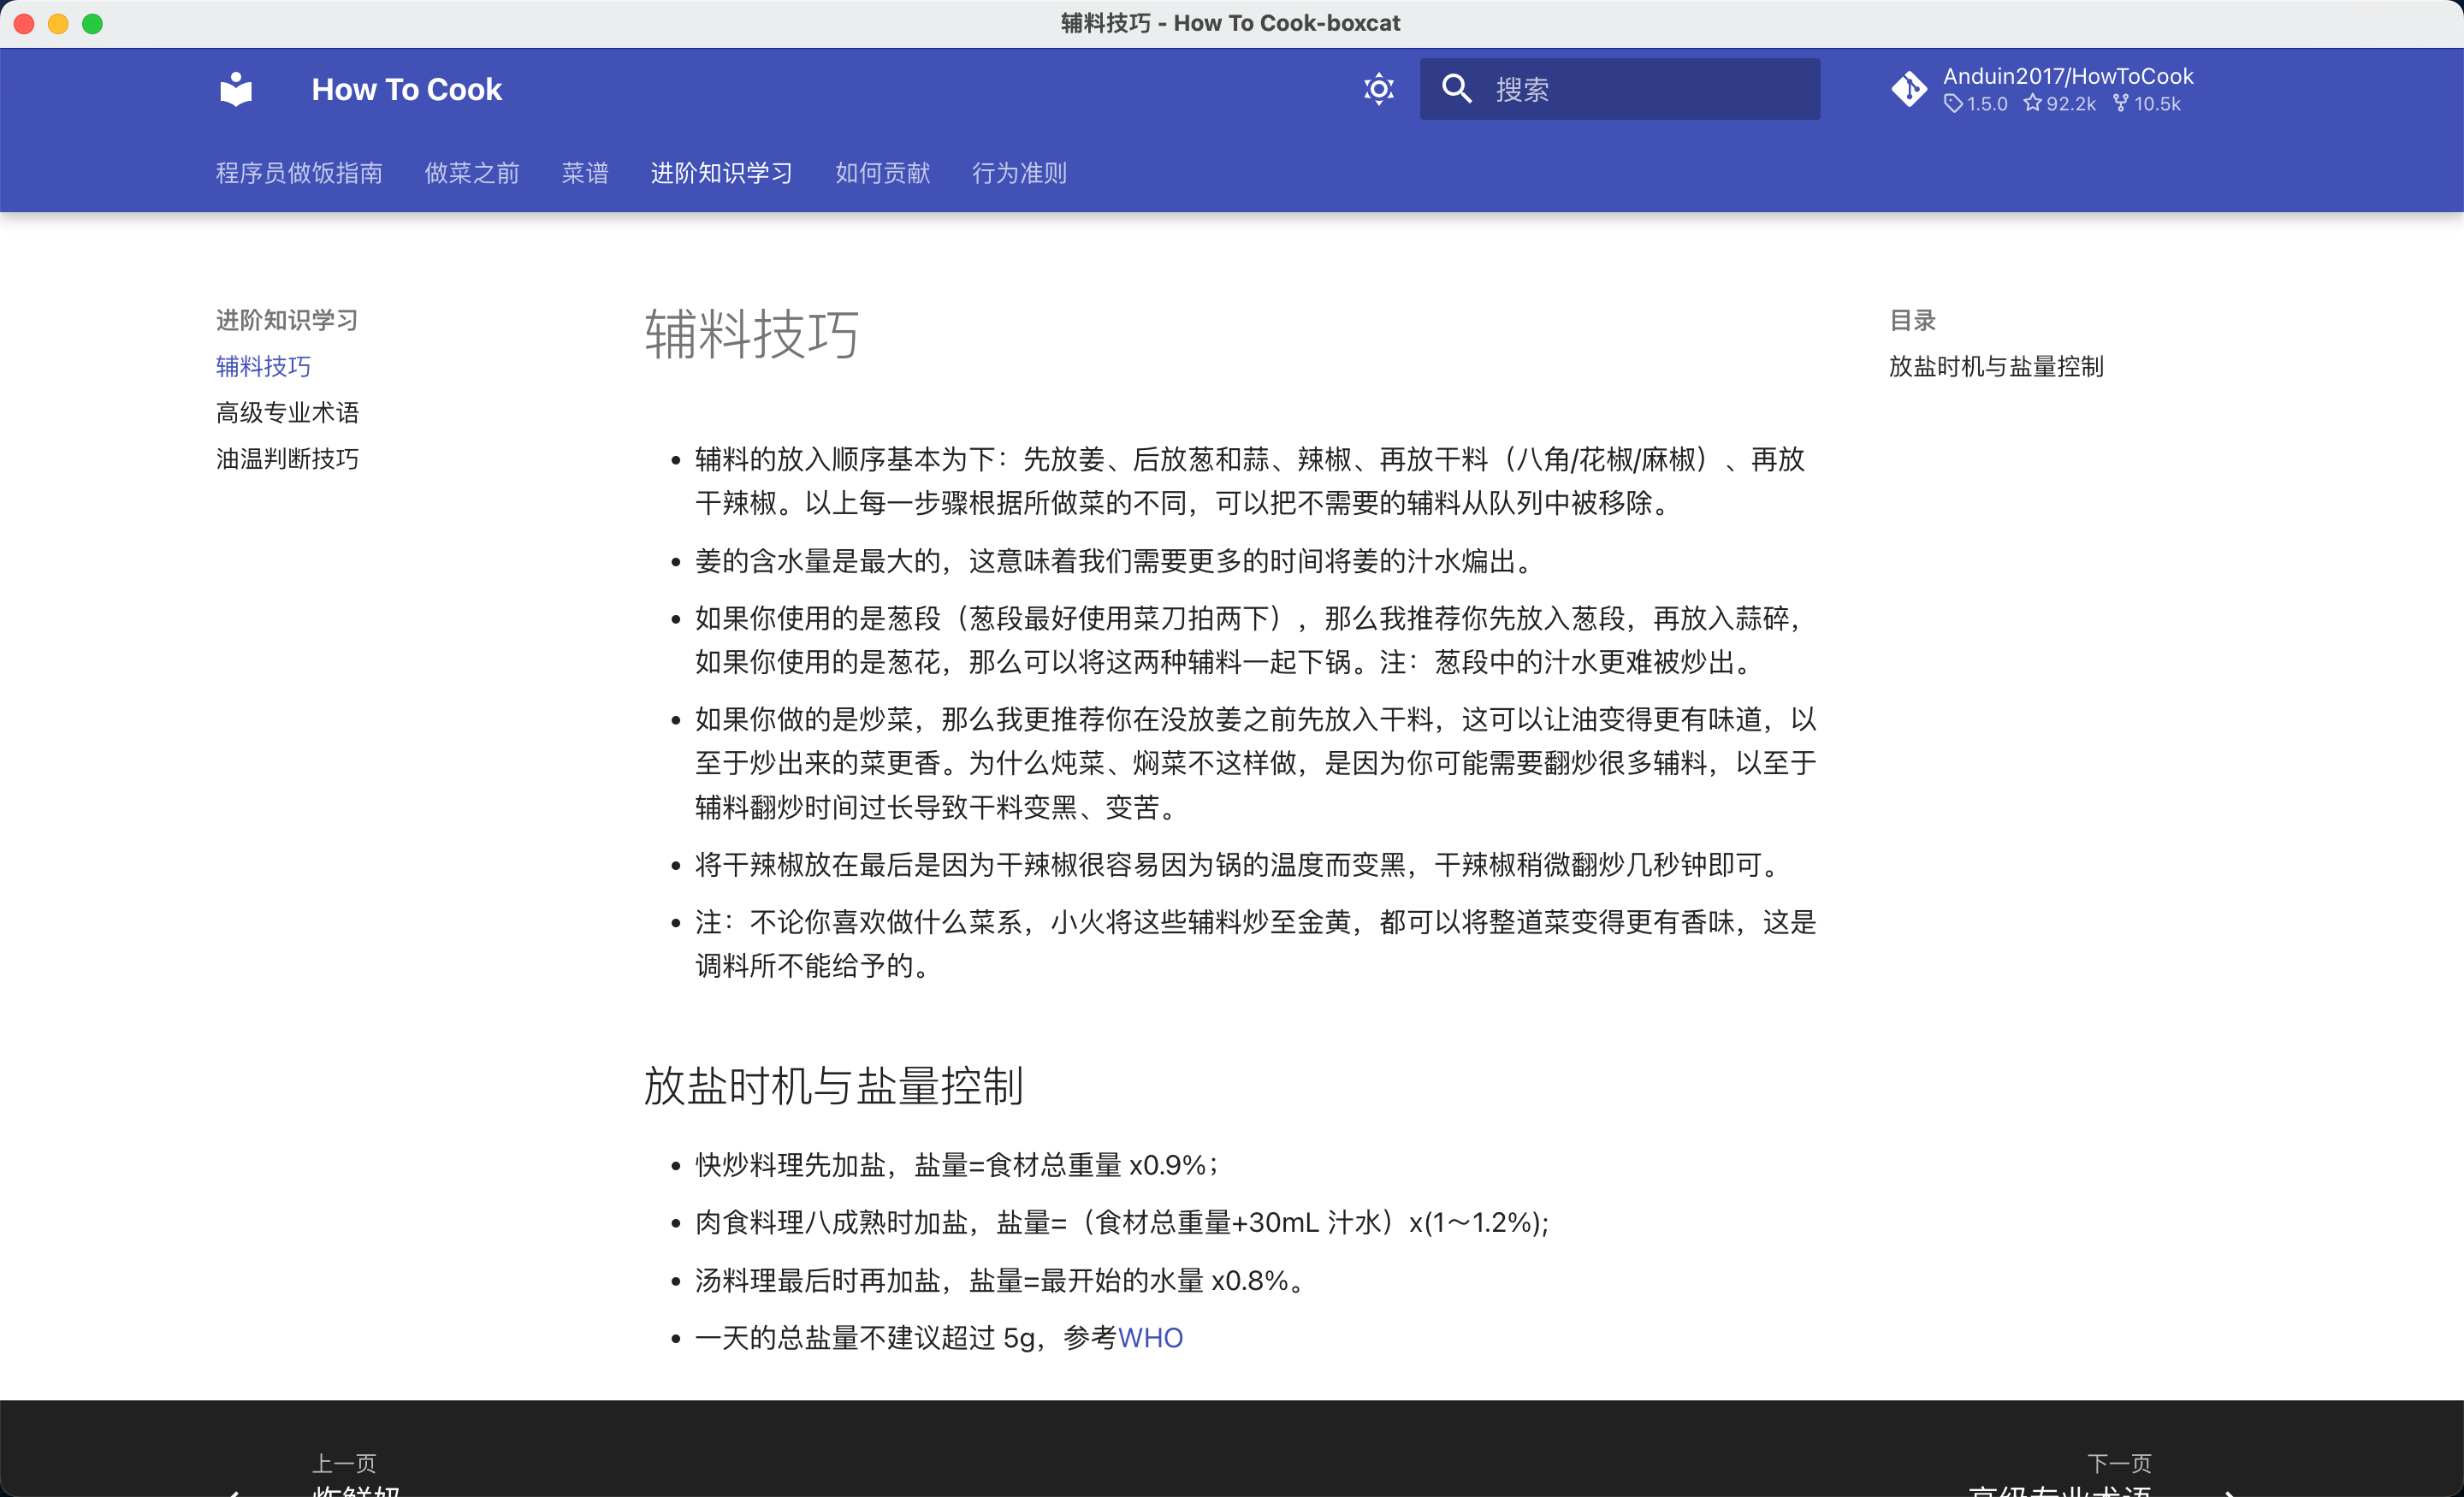
Task: Select the 菜谱 tab
Action: (x=585, y=173)
